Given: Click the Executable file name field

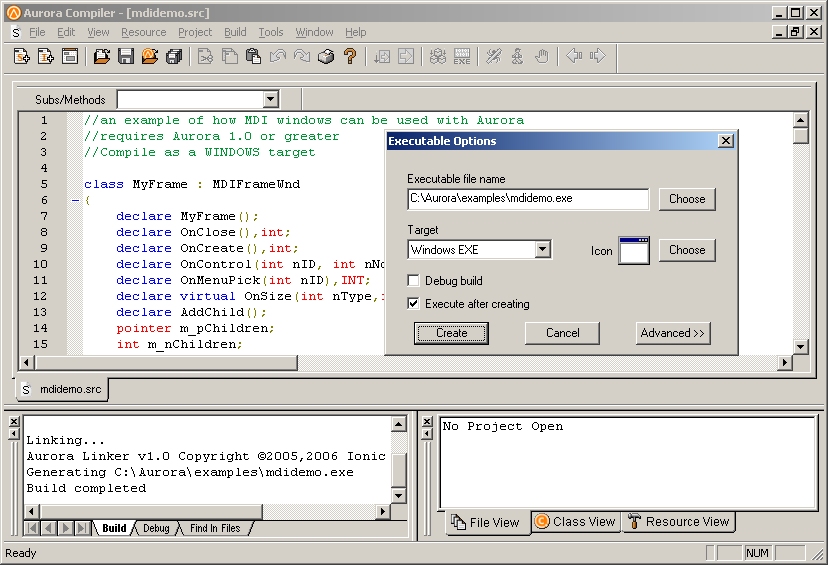Looking at the screenshot, I should point(528,199).
